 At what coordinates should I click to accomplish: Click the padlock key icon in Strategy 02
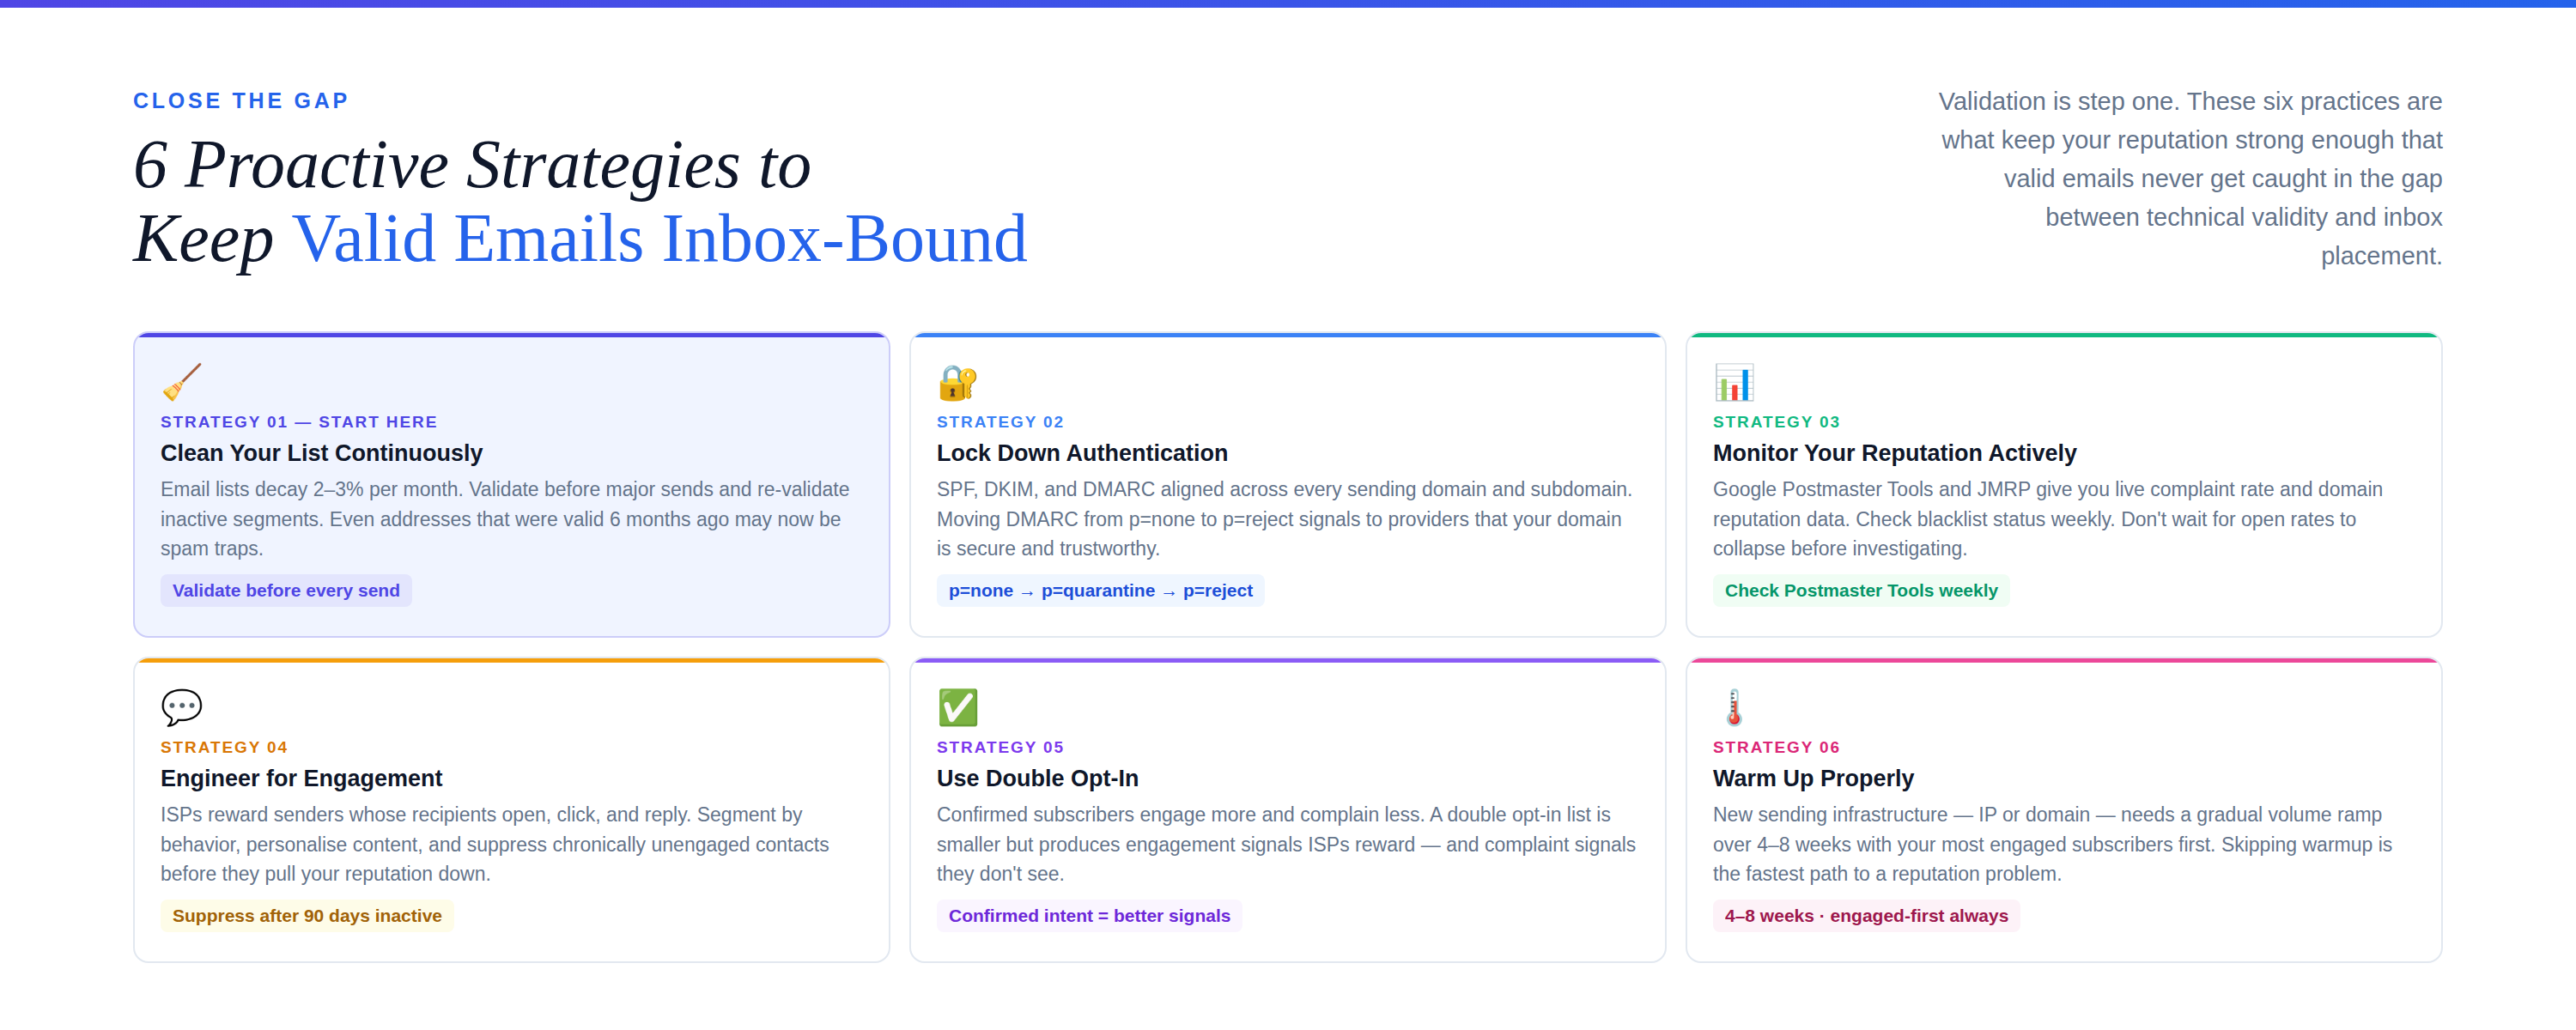pos(957,382)
